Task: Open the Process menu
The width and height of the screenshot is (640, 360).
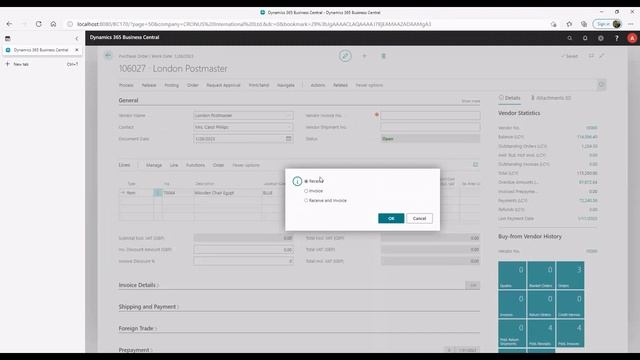Action: (126, 85)
